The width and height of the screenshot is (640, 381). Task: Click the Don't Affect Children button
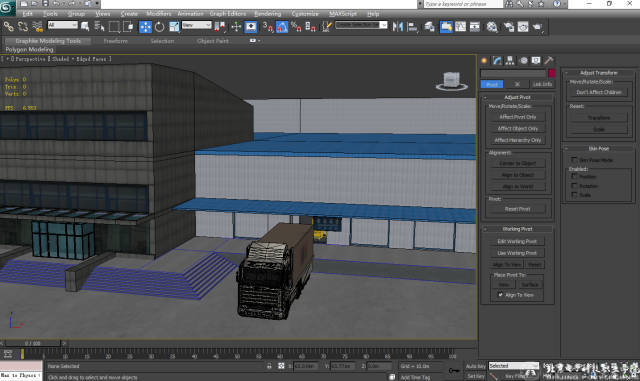point(599,92)
